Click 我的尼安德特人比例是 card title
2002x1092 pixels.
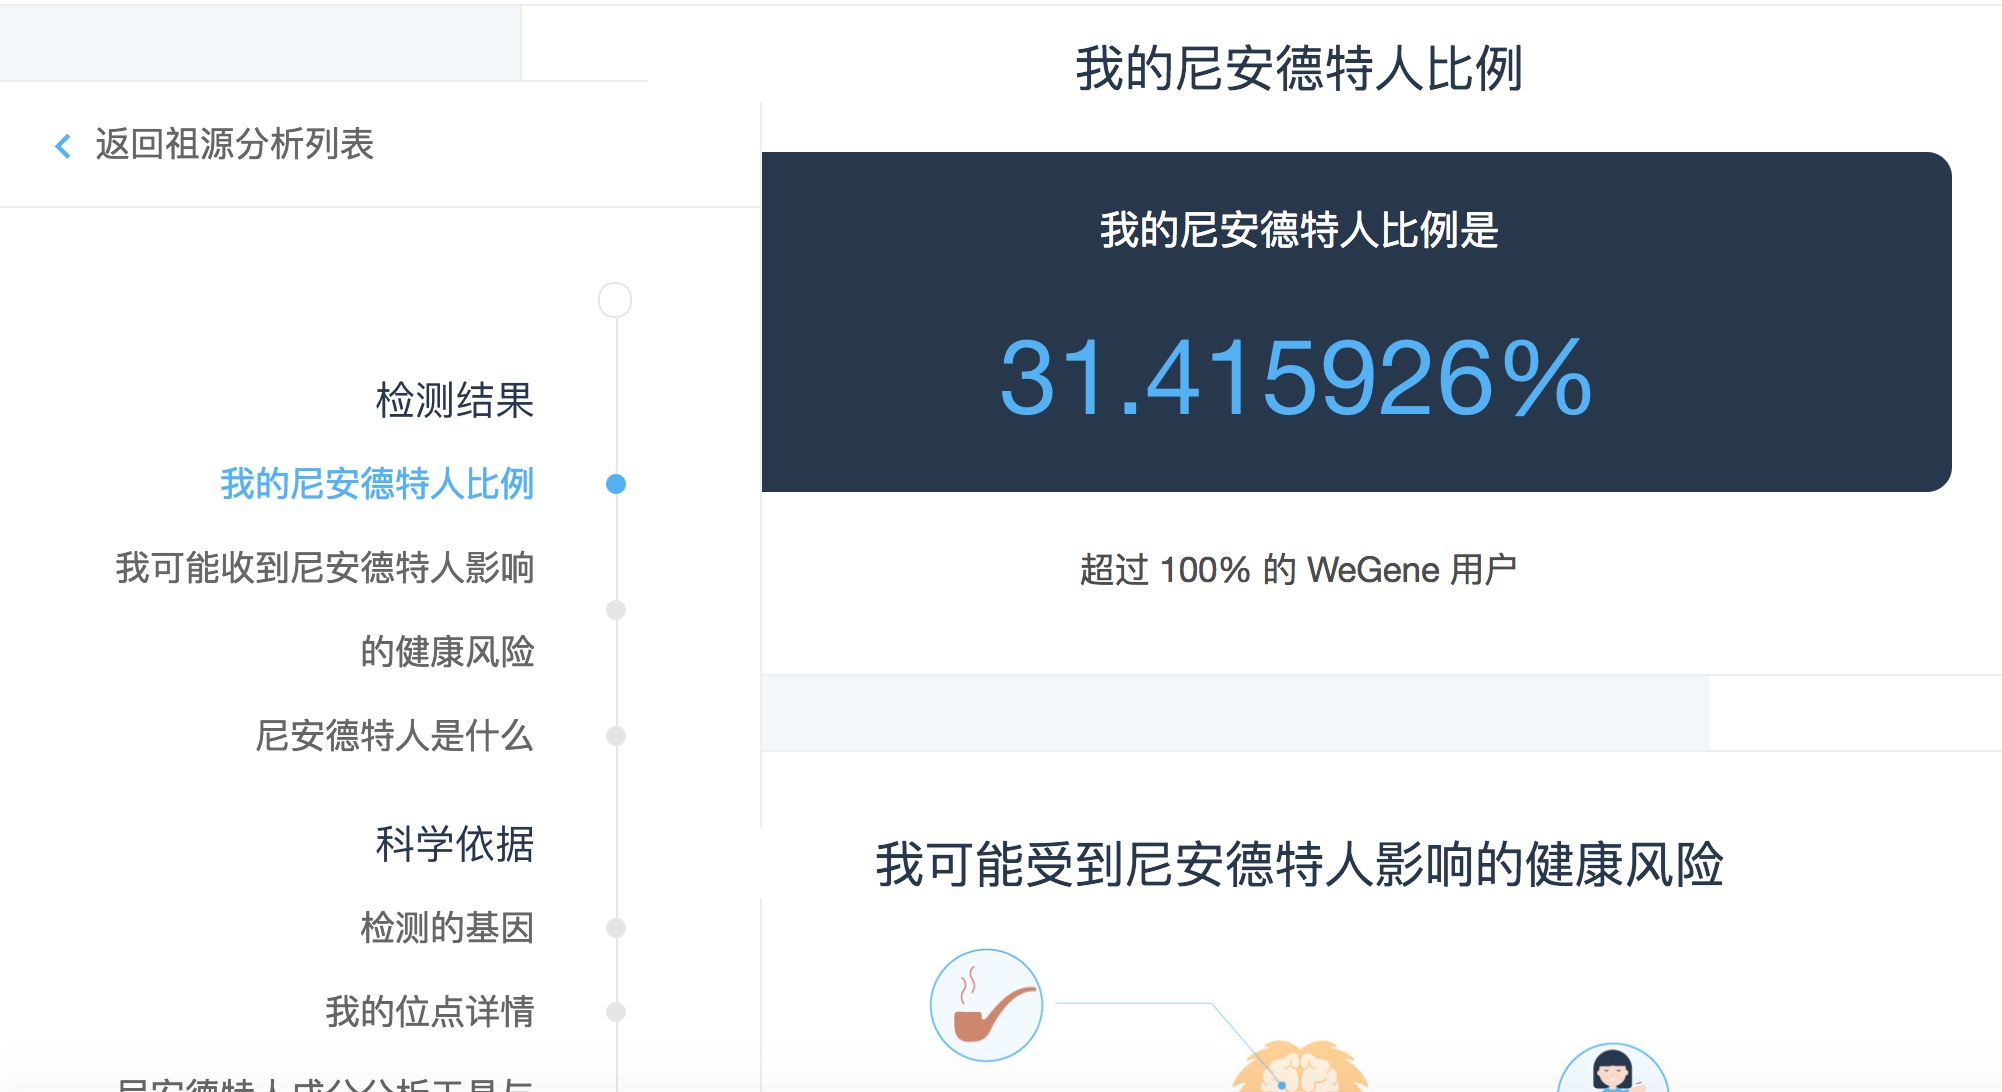tap(1299, 230)
